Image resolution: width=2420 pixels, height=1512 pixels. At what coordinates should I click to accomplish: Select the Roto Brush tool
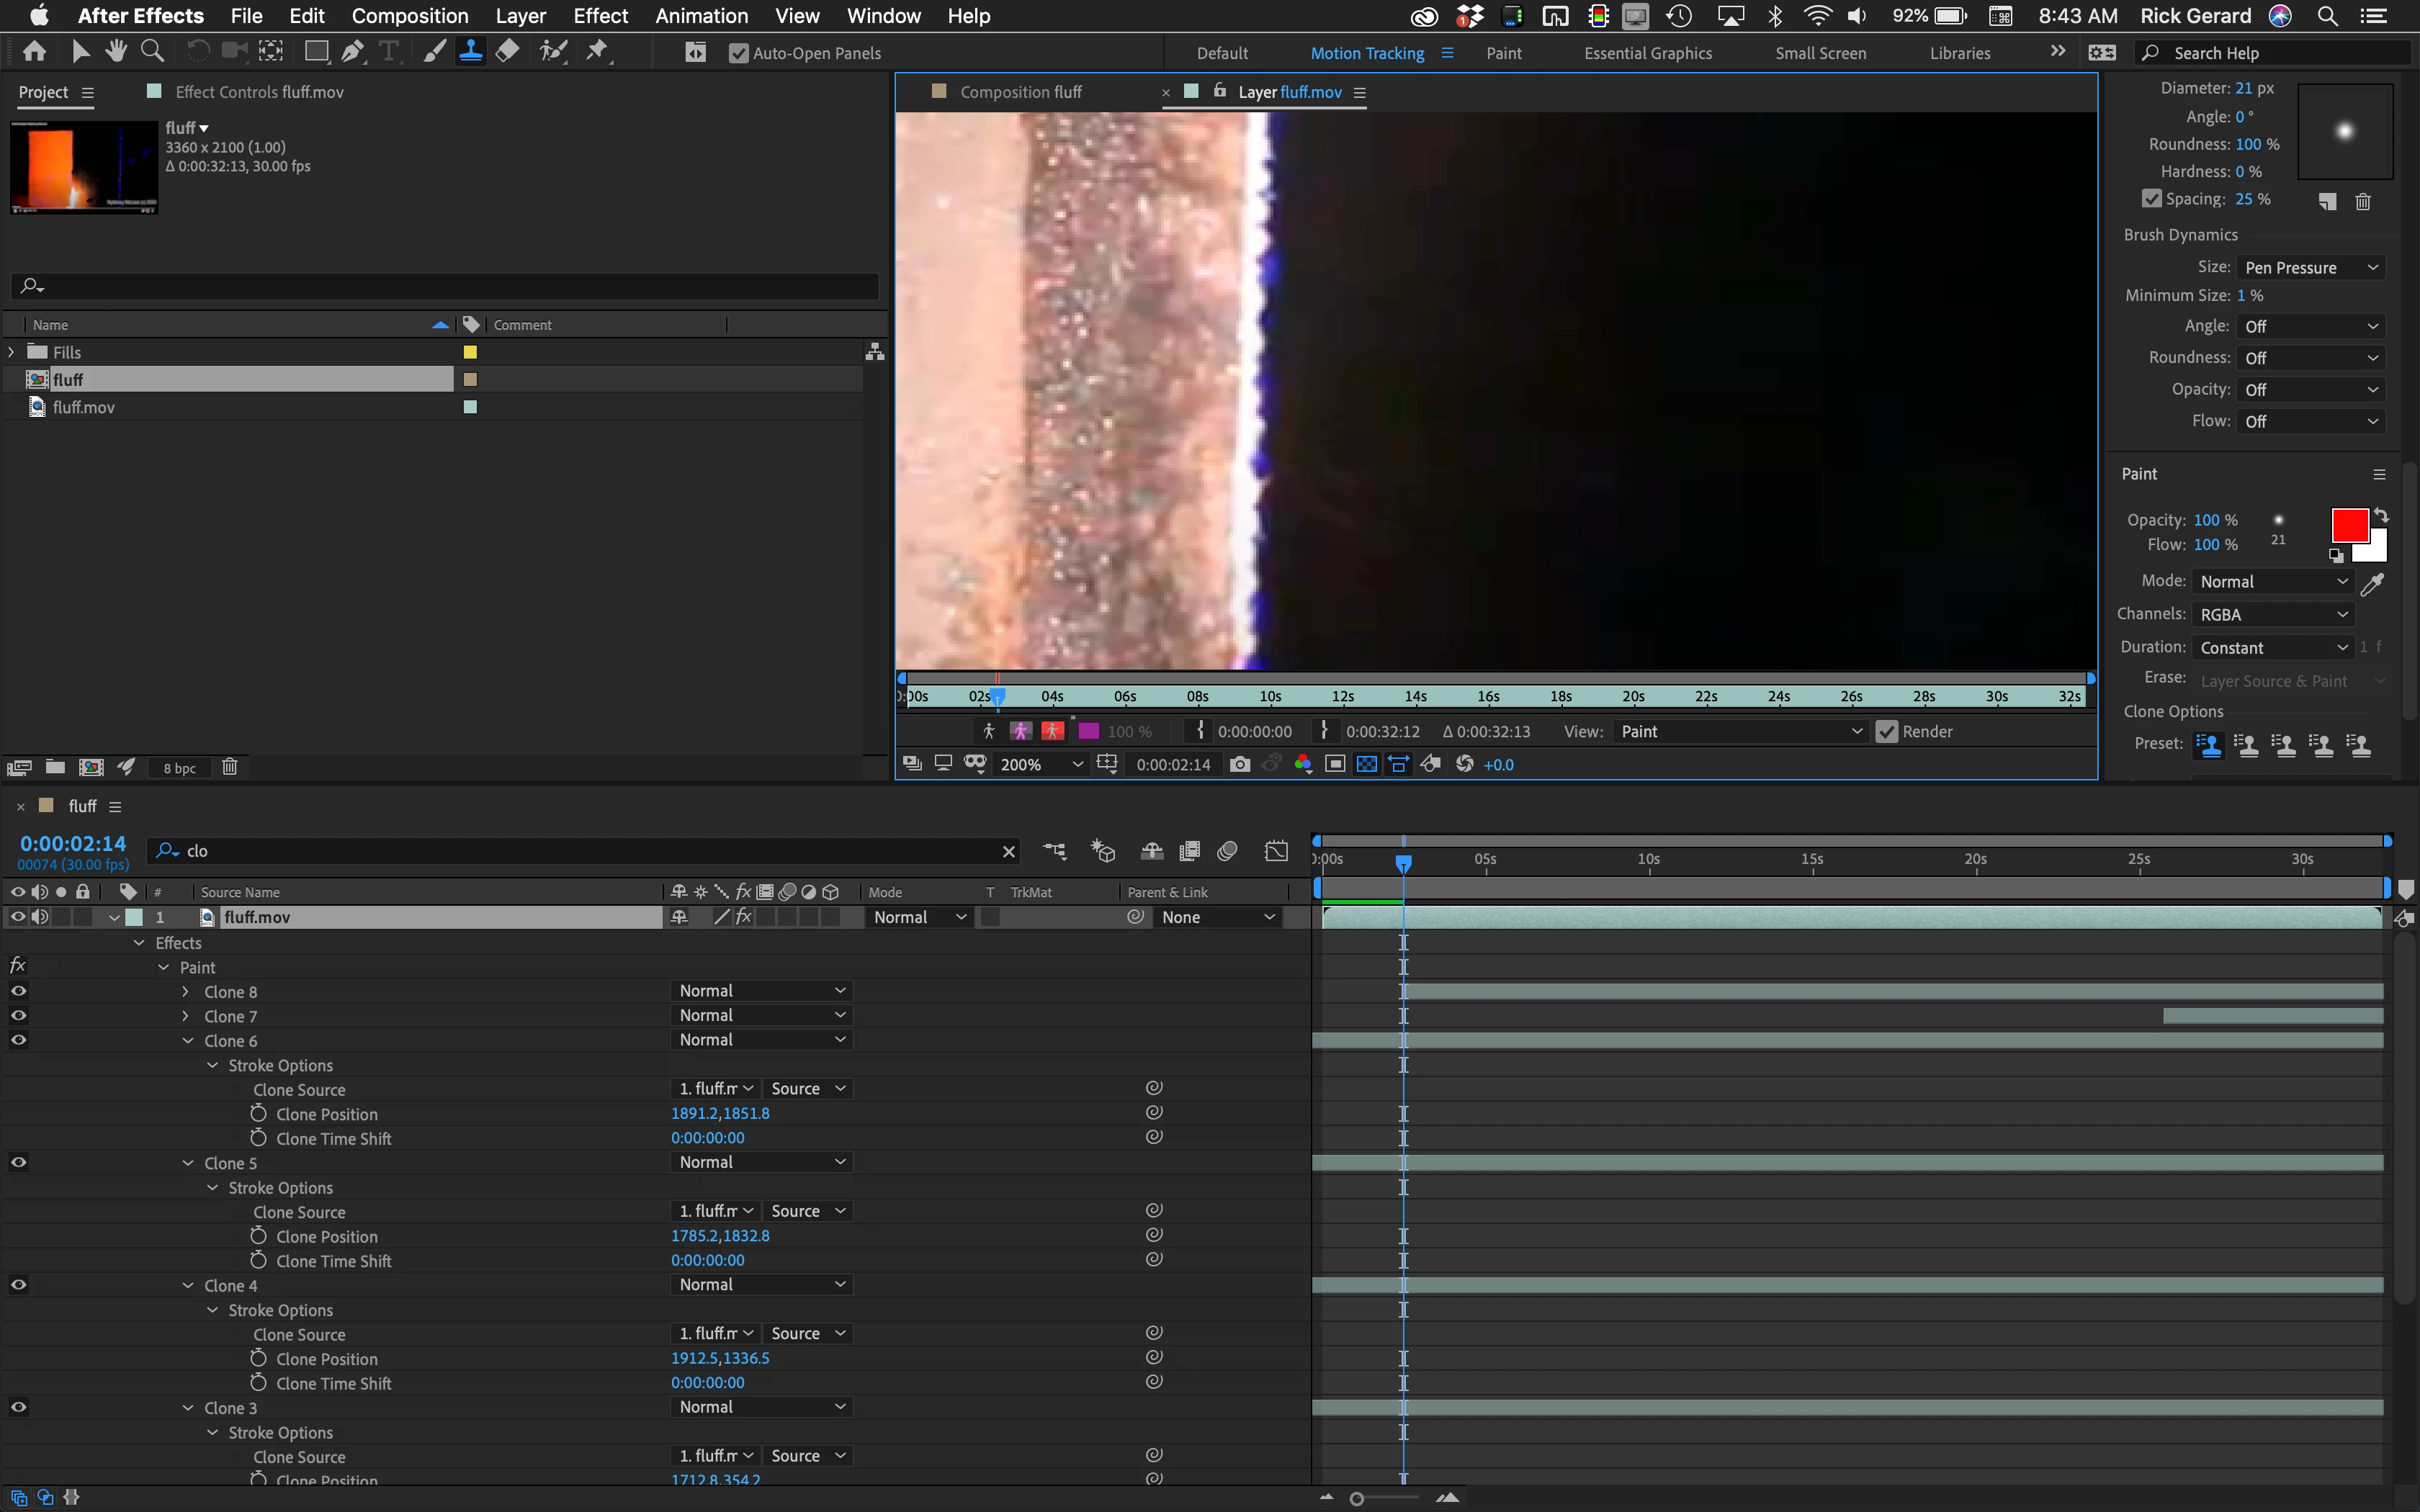click(553, 51)
